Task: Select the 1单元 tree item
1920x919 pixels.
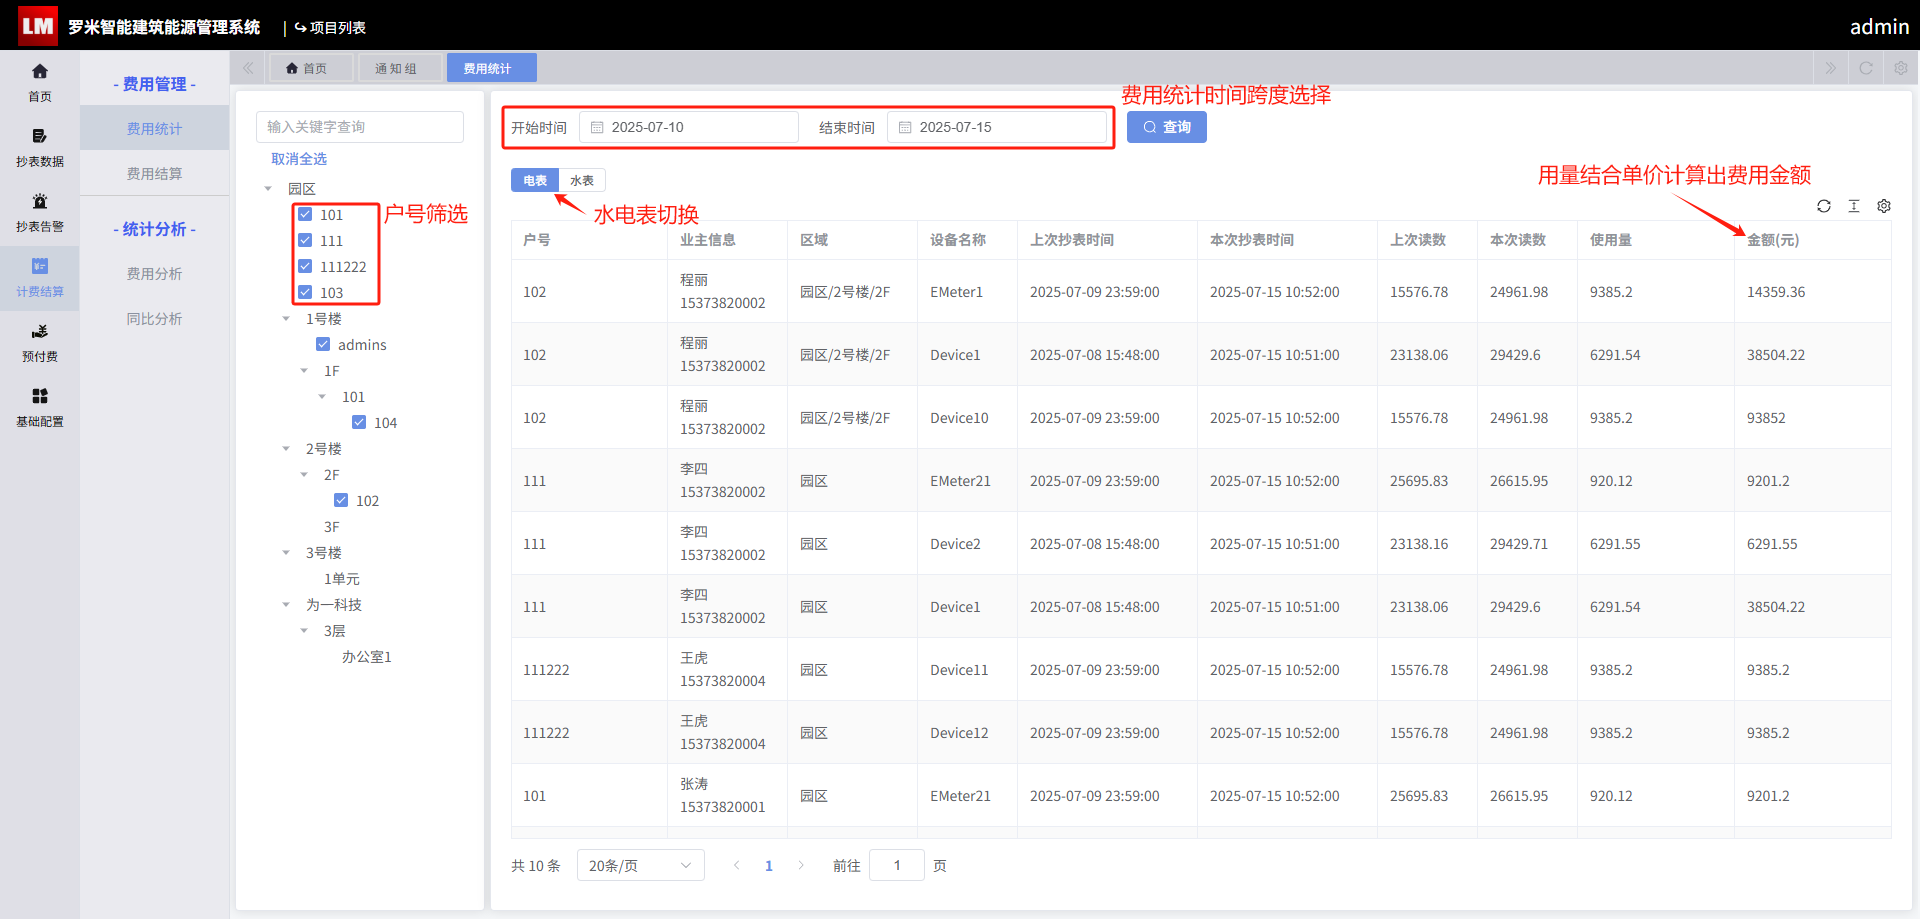Action: point(341,578)
